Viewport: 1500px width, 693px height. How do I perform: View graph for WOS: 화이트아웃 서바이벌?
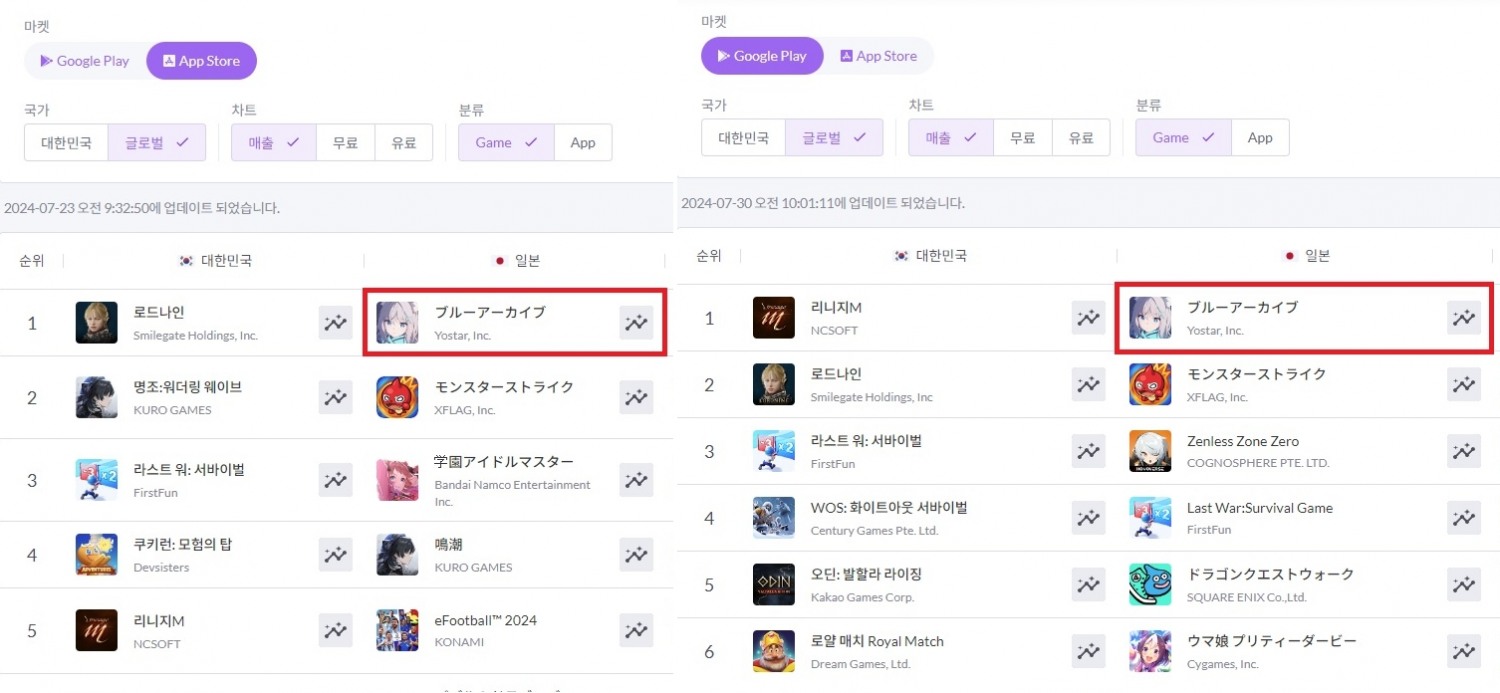1088,517
